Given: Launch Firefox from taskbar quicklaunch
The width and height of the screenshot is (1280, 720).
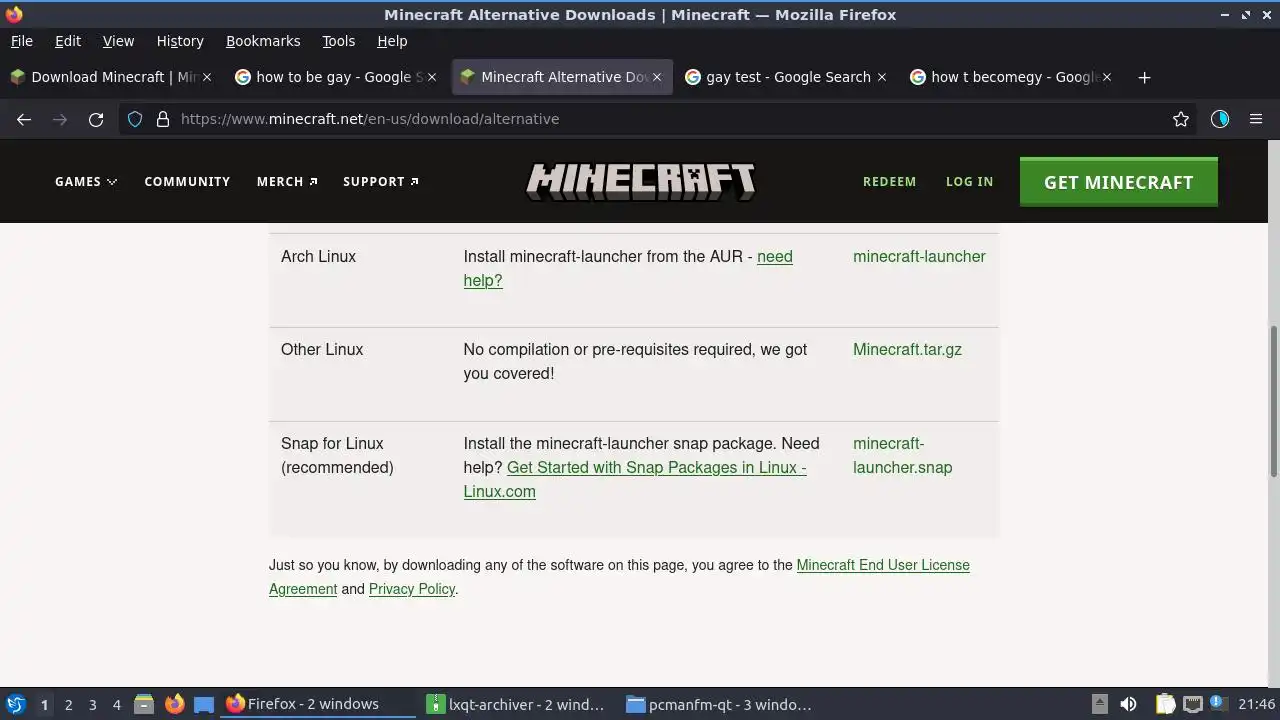Looking at the screenshot, I should pyautogui.click(x=174, y=705).
